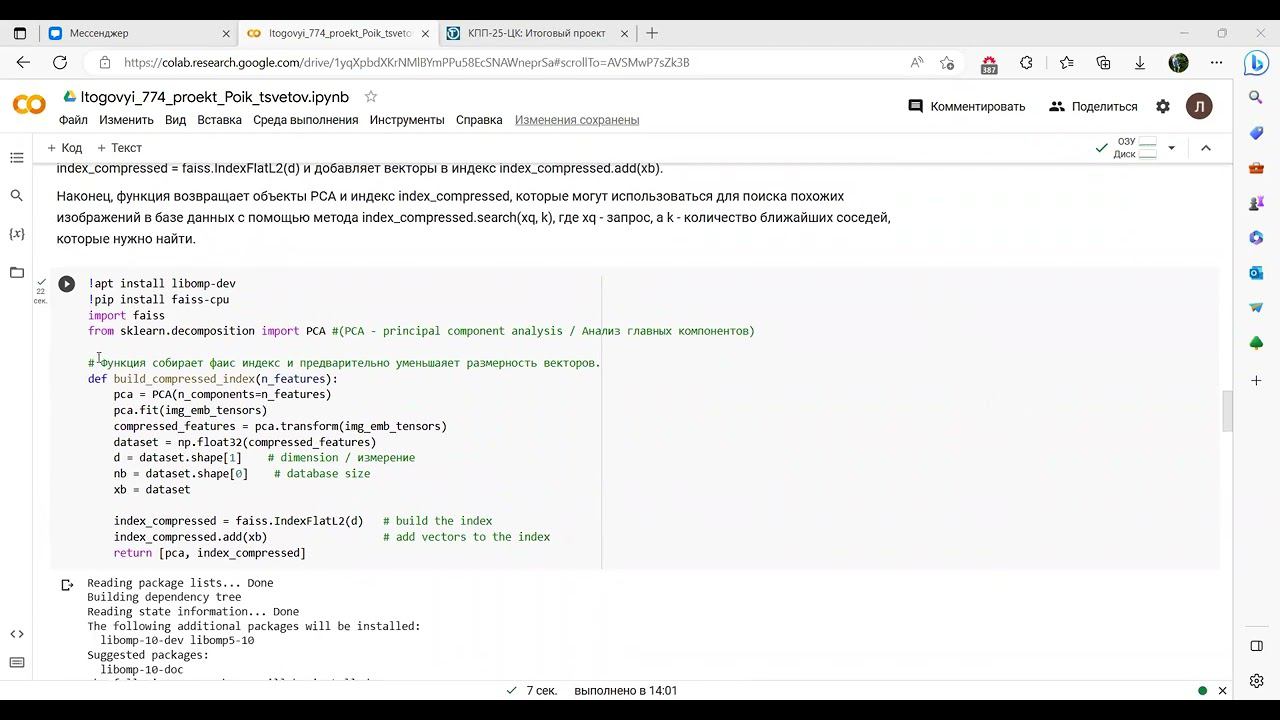Star the notebook with the star icon
This screenshot has height=720, width=1280.
pyautogui.click(x=371, y=97)
